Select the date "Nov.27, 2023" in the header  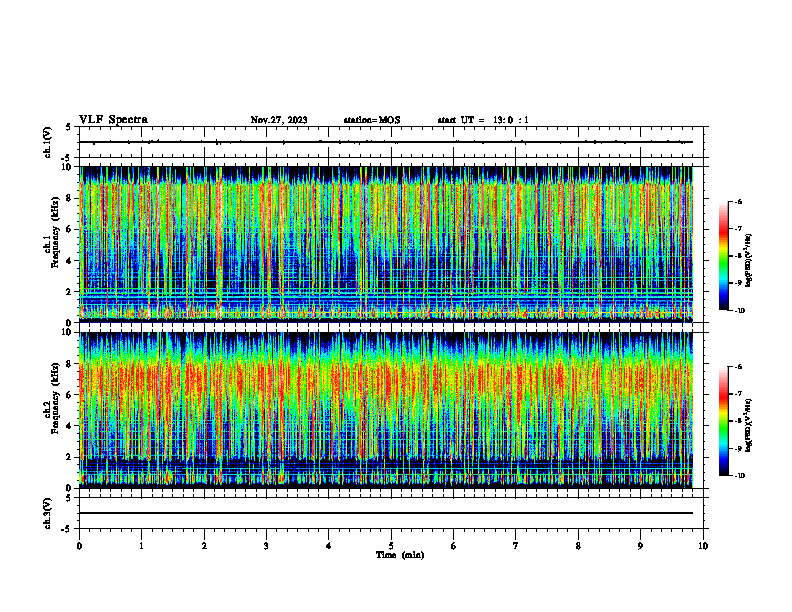coord(279,120)
